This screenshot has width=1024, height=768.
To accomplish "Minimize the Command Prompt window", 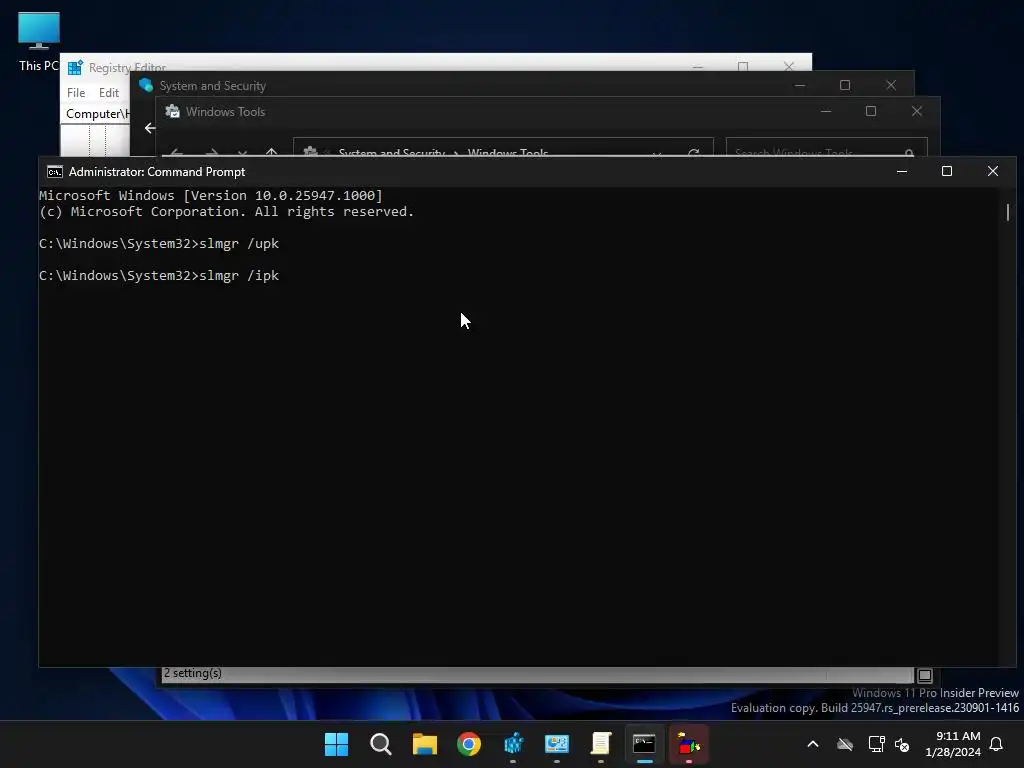I will pyautogui.click(x=902, y=171).
